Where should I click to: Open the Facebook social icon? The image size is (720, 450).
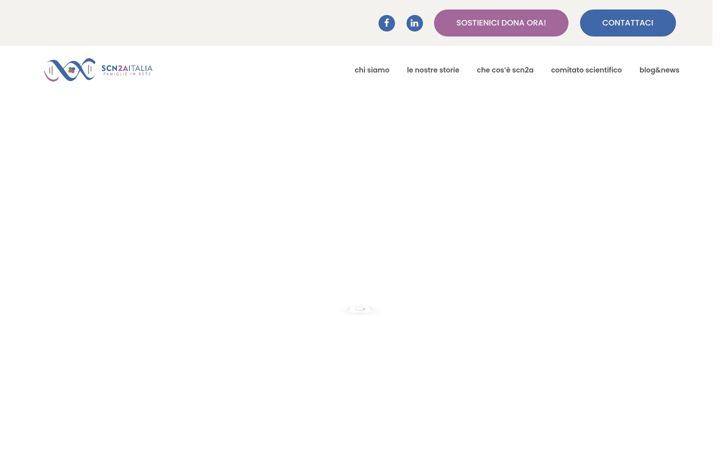[x=386, y=23]
